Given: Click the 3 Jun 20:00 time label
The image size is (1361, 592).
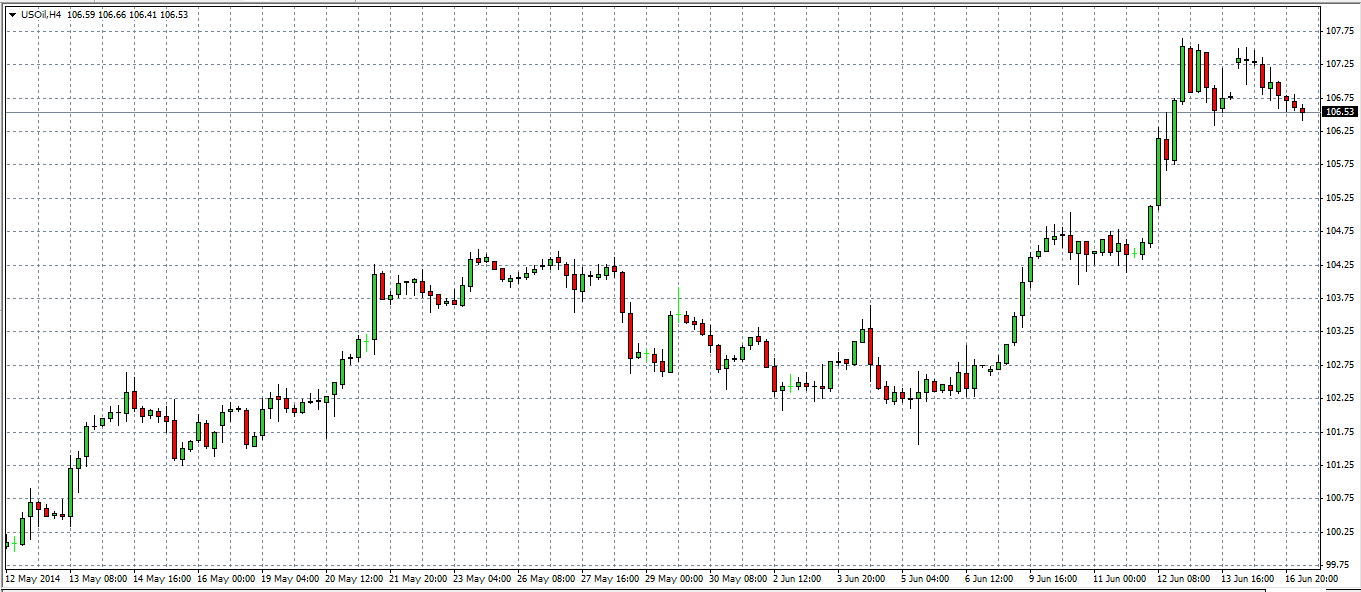Looking at the screenshot, I should coord(863,578).
